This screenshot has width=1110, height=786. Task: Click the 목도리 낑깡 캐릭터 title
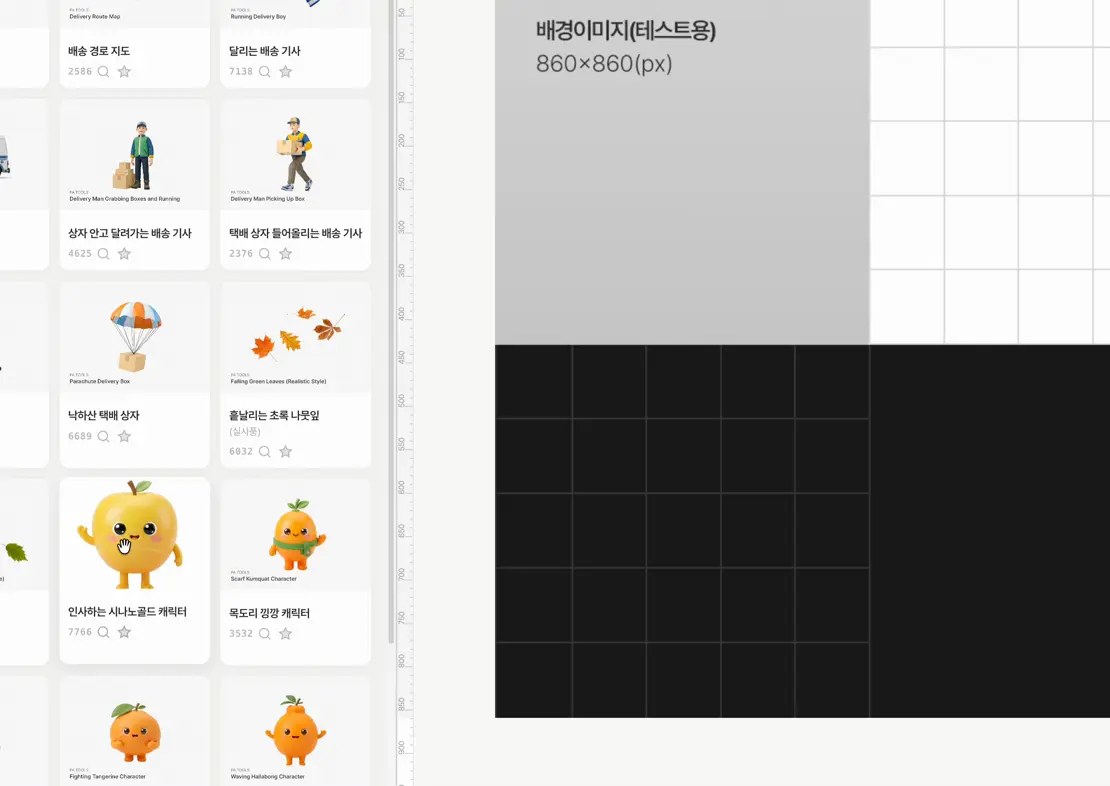[270, 613]
